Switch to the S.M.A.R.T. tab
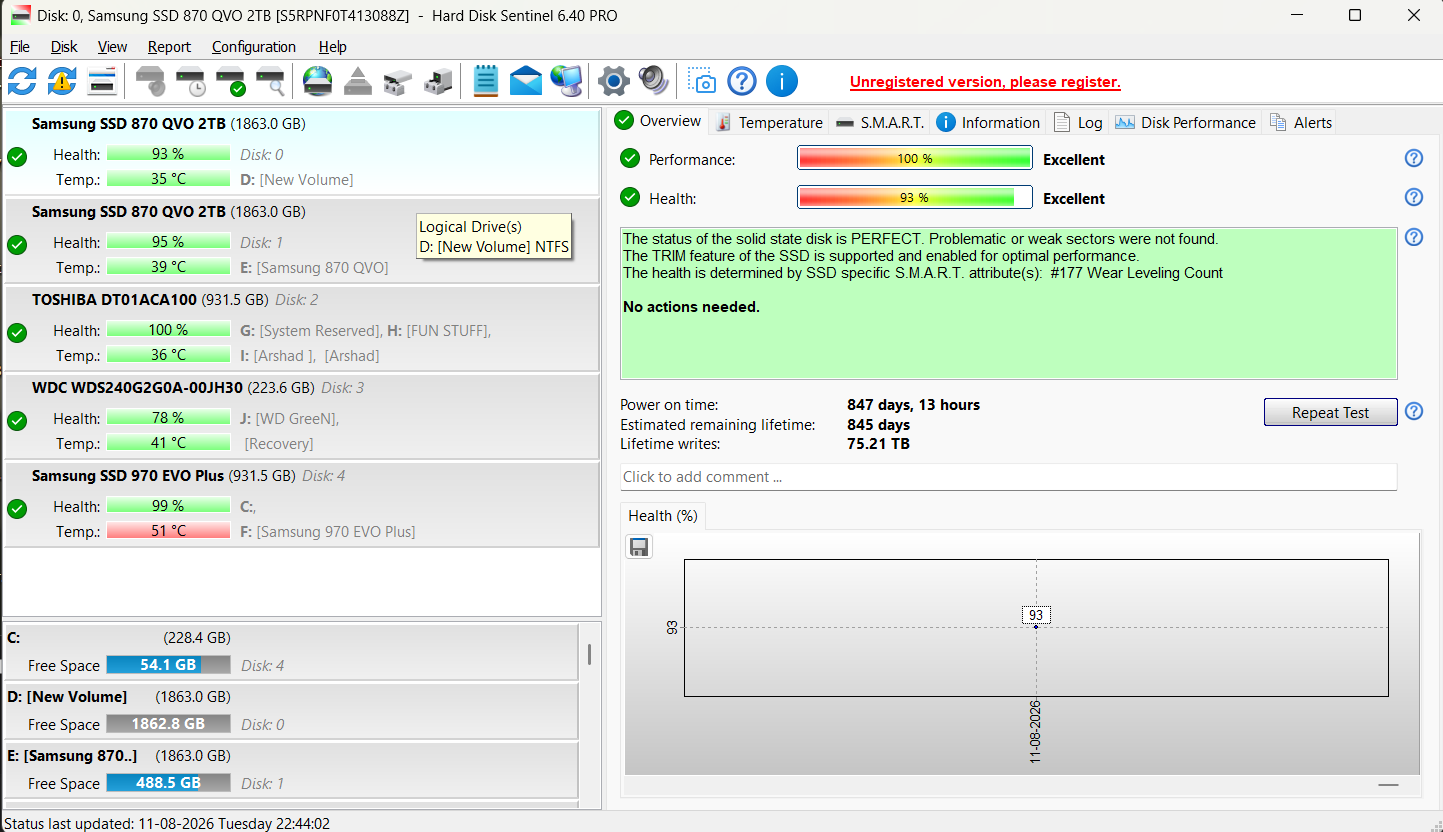Image resolution: width=1443 pixels, height=832 pixels. click(x=880, y=122)
